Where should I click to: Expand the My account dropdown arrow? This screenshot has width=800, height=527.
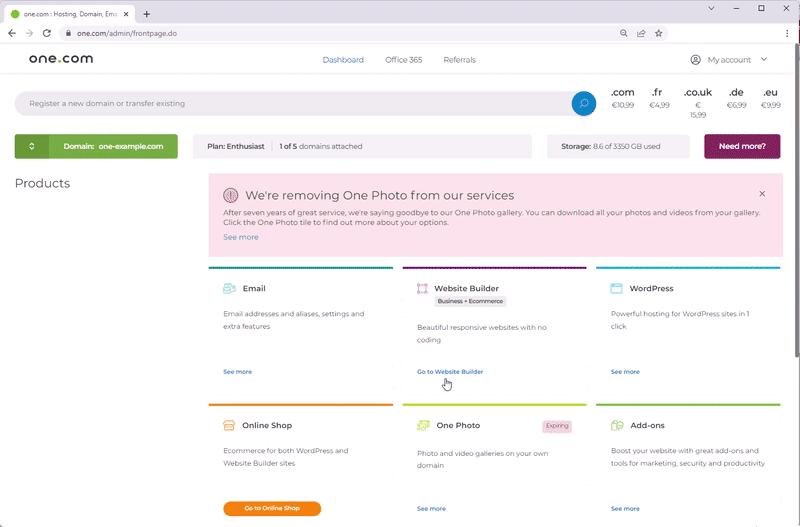[764, 59]
